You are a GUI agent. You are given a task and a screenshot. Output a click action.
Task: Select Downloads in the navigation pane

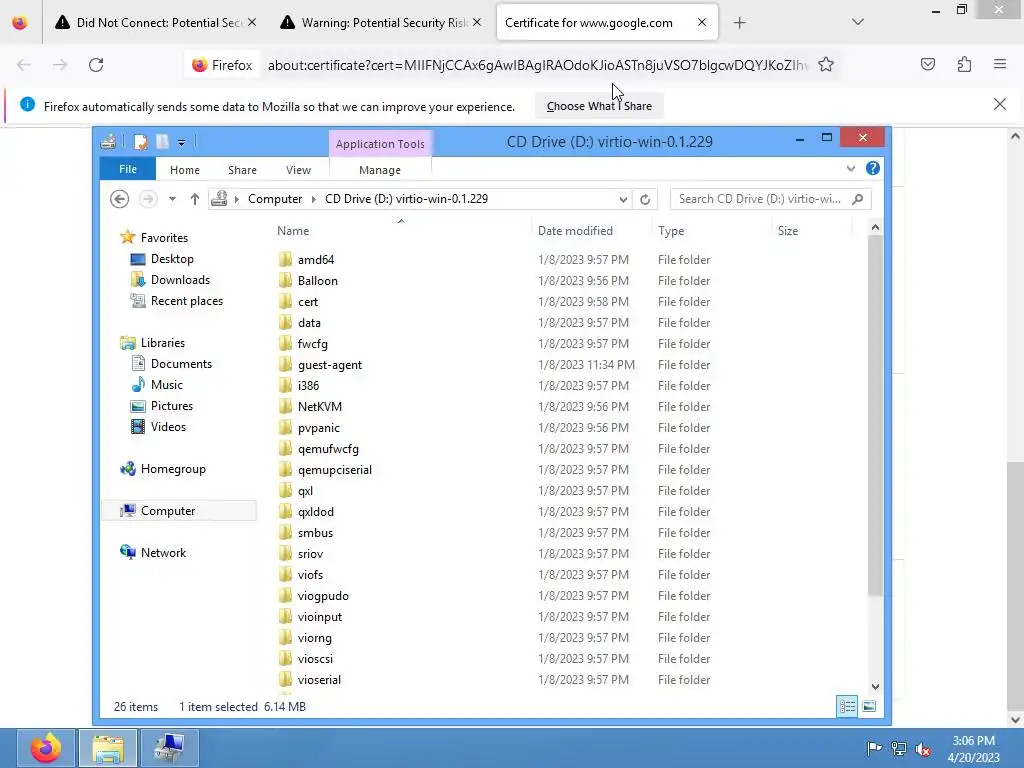pos(180,280)
